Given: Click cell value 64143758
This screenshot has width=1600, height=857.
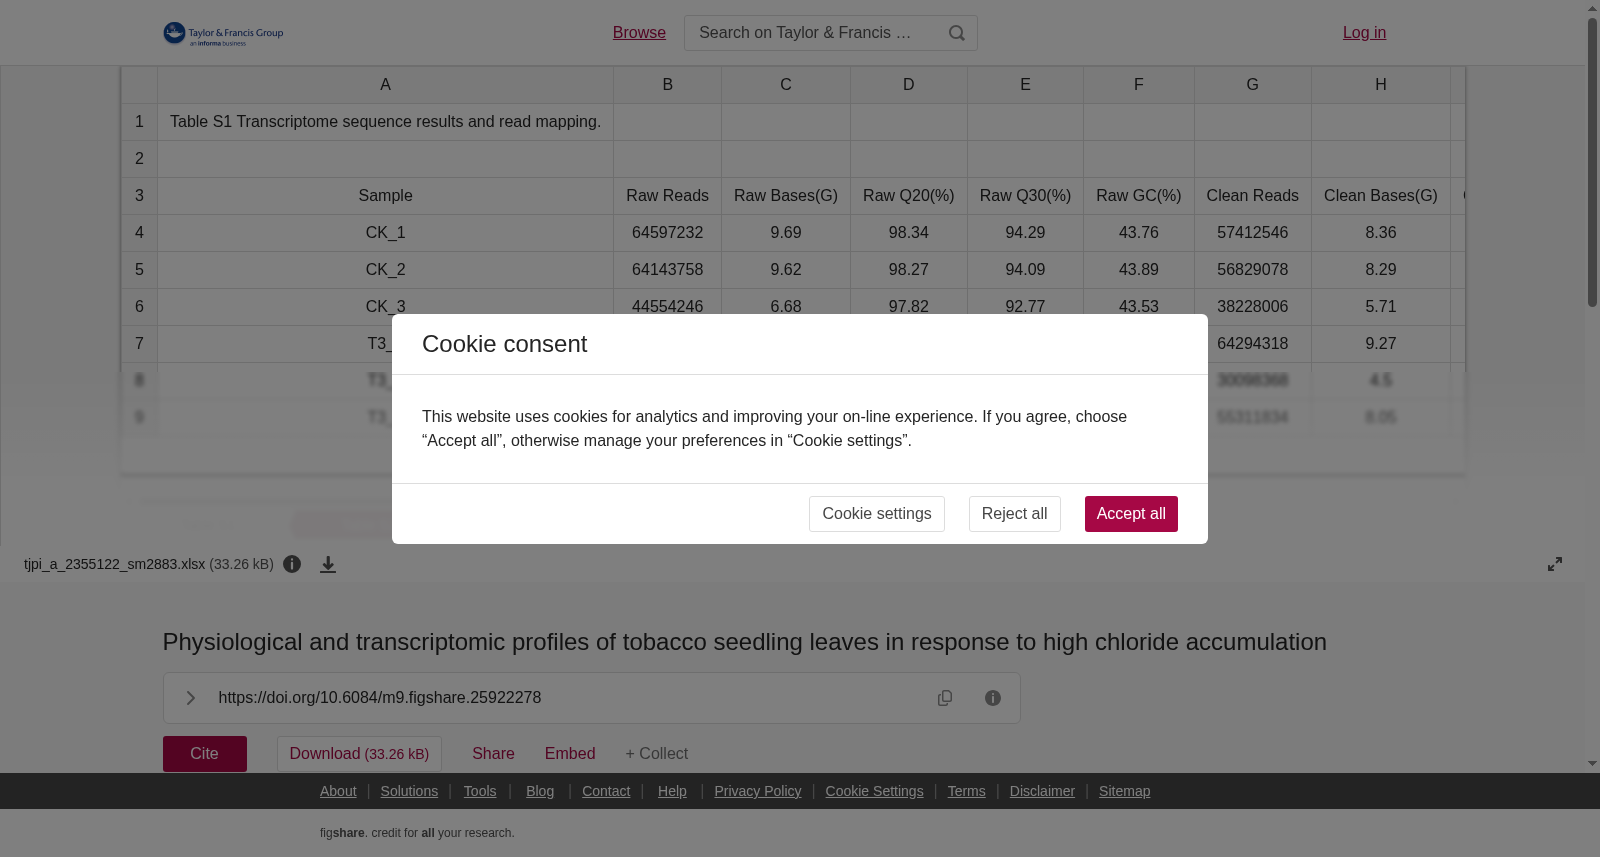Looking at the screenshot, I should click(x=667, y=270).
